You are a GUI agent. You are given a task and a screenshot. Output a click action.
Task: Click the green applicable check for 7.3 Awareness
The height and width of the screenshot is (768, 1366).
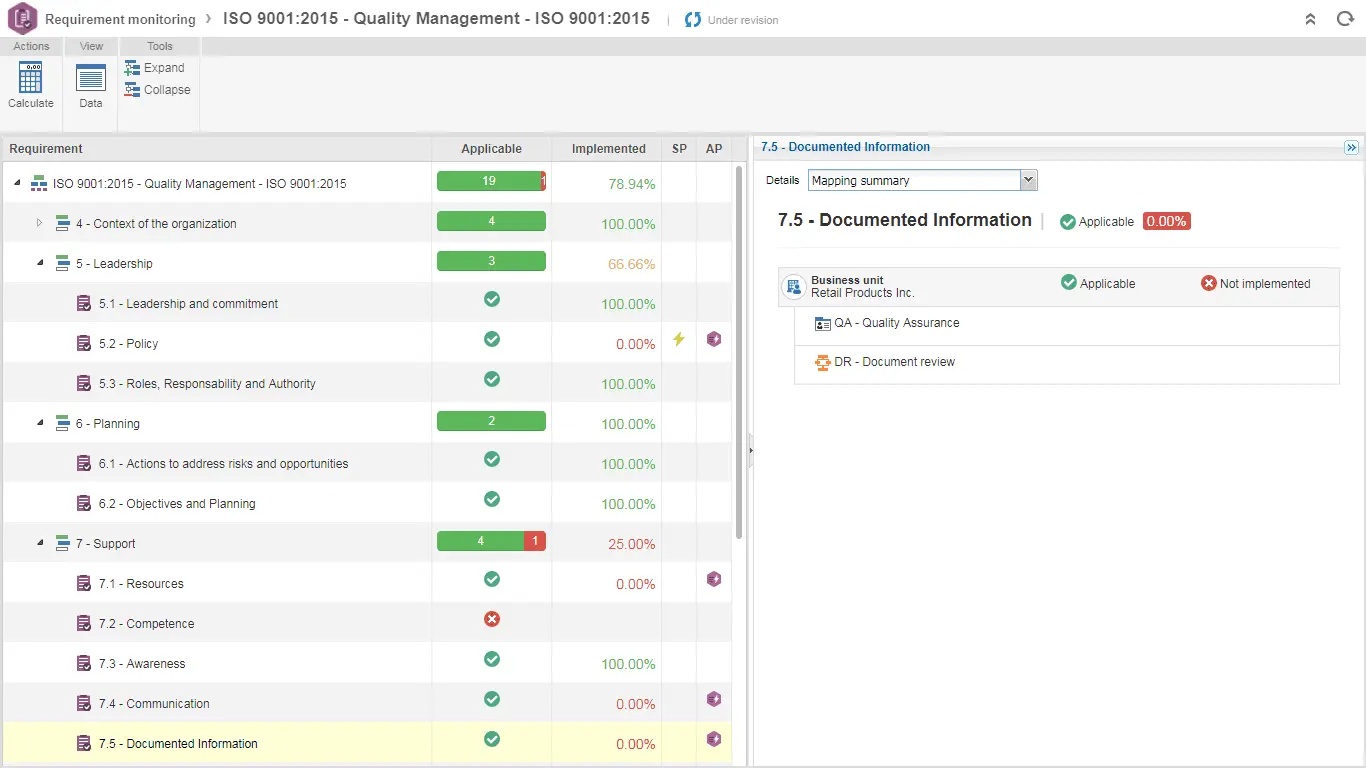pos(491,660)
